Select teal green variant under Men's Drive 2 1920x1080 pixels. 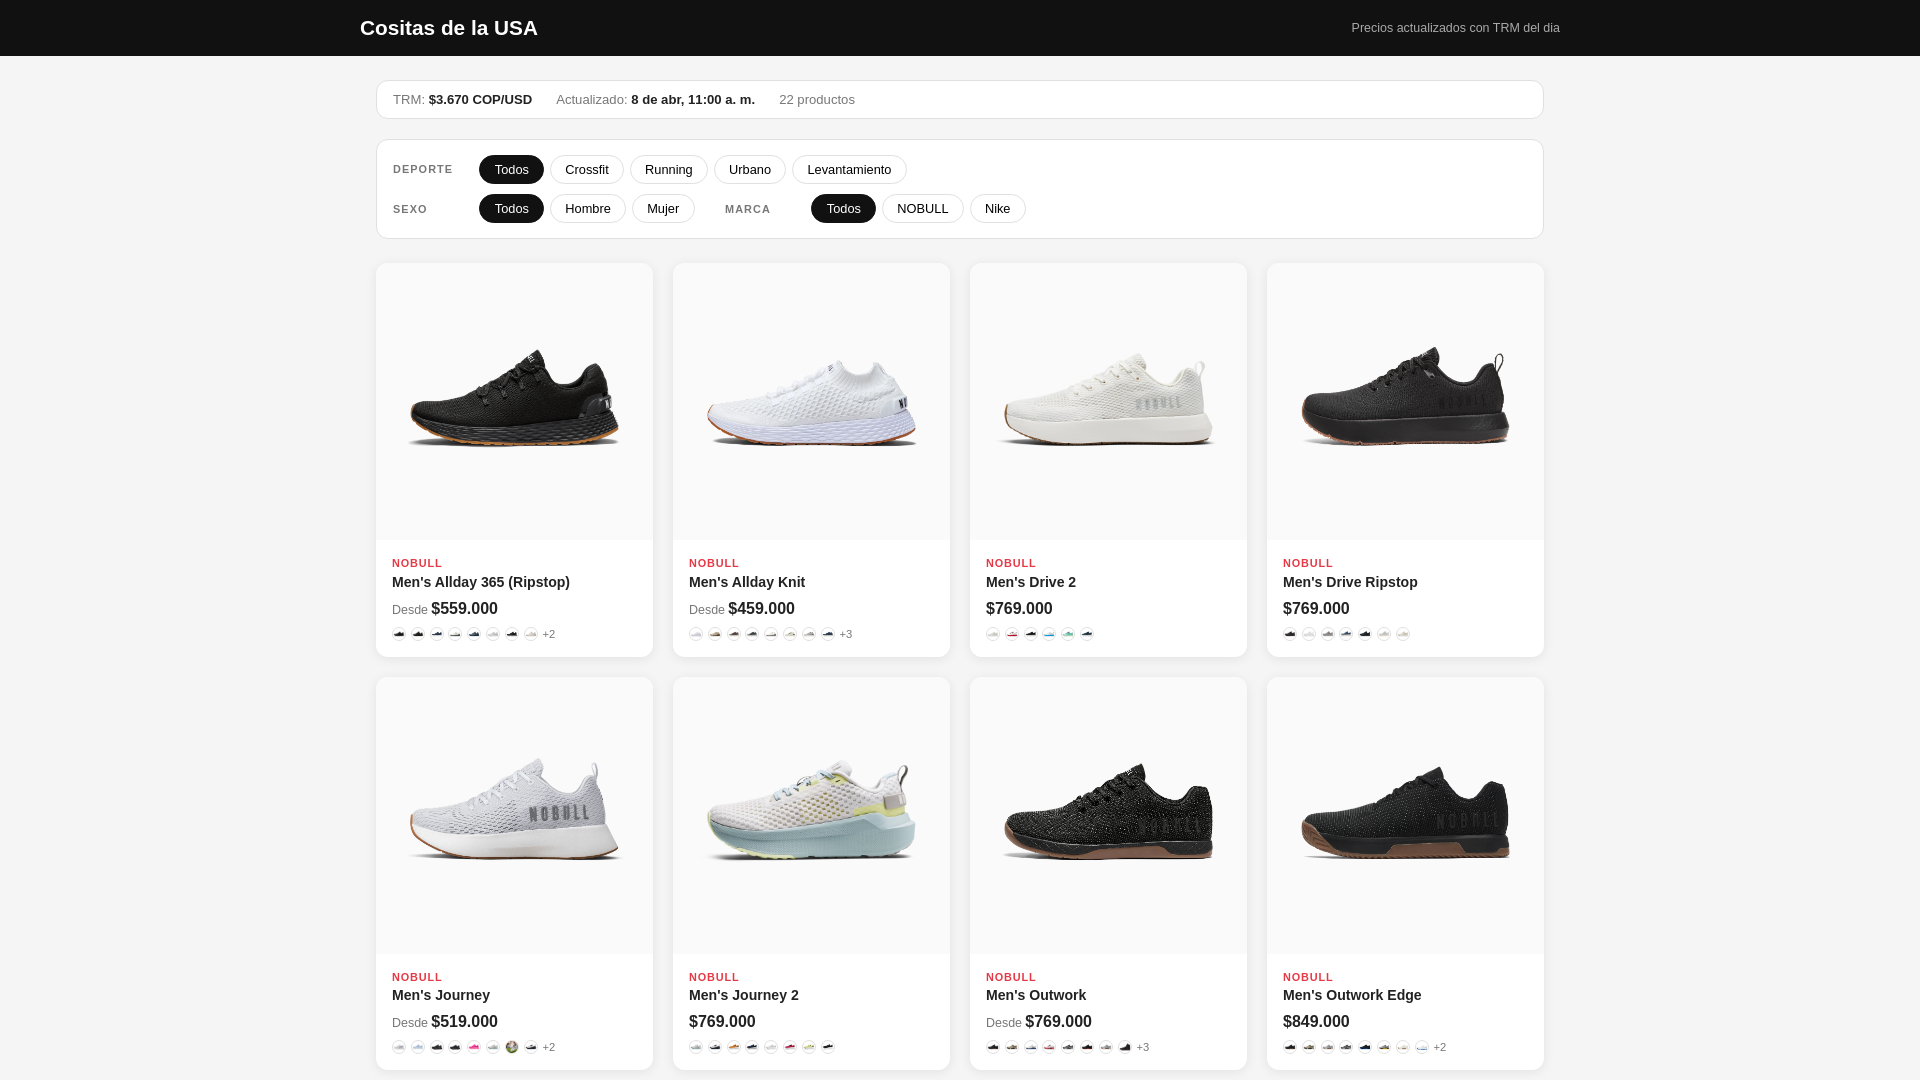click(1068, 634)
